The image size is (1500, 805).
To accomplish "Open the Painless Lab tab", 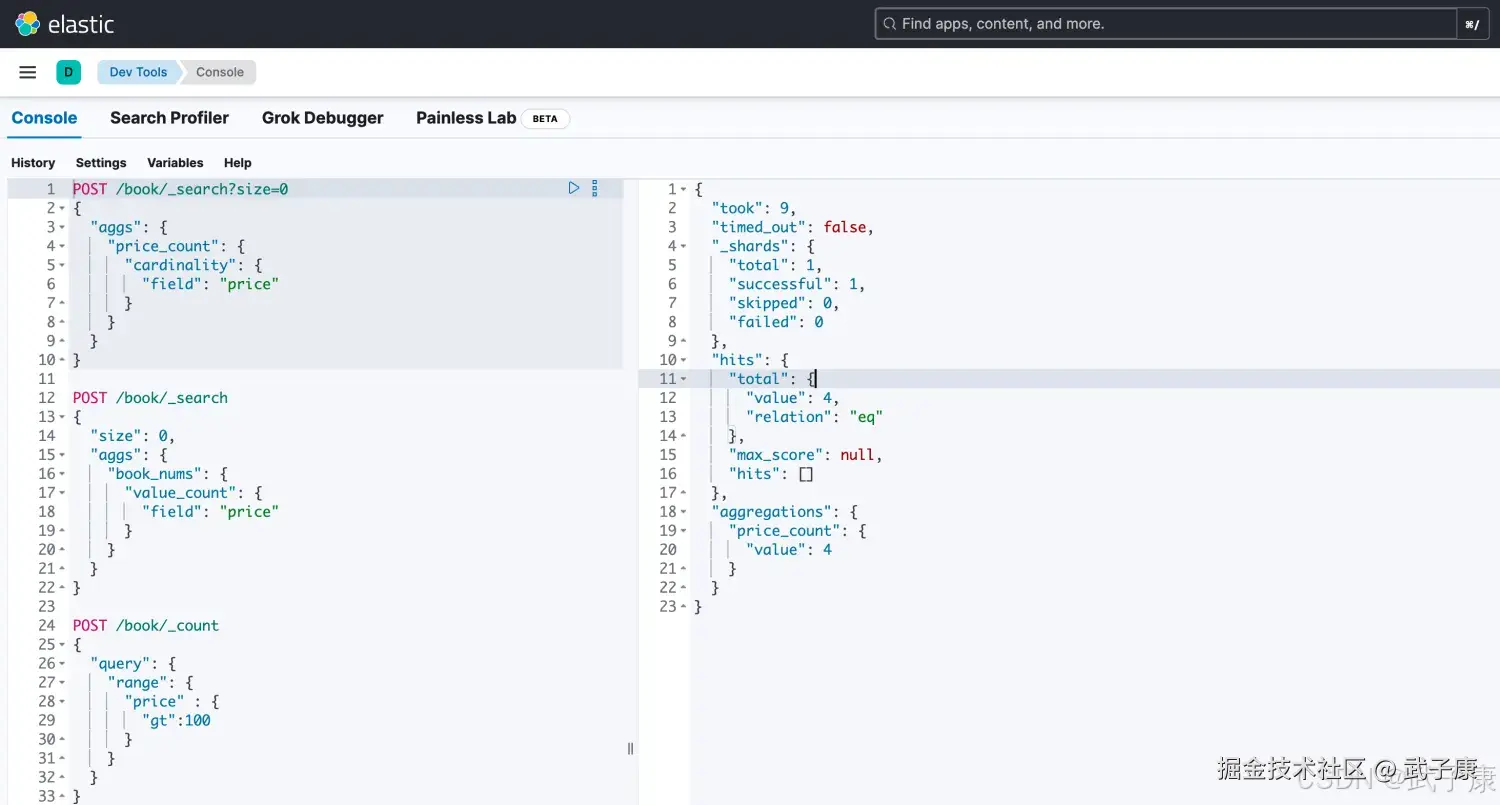I will pos(466,118).
